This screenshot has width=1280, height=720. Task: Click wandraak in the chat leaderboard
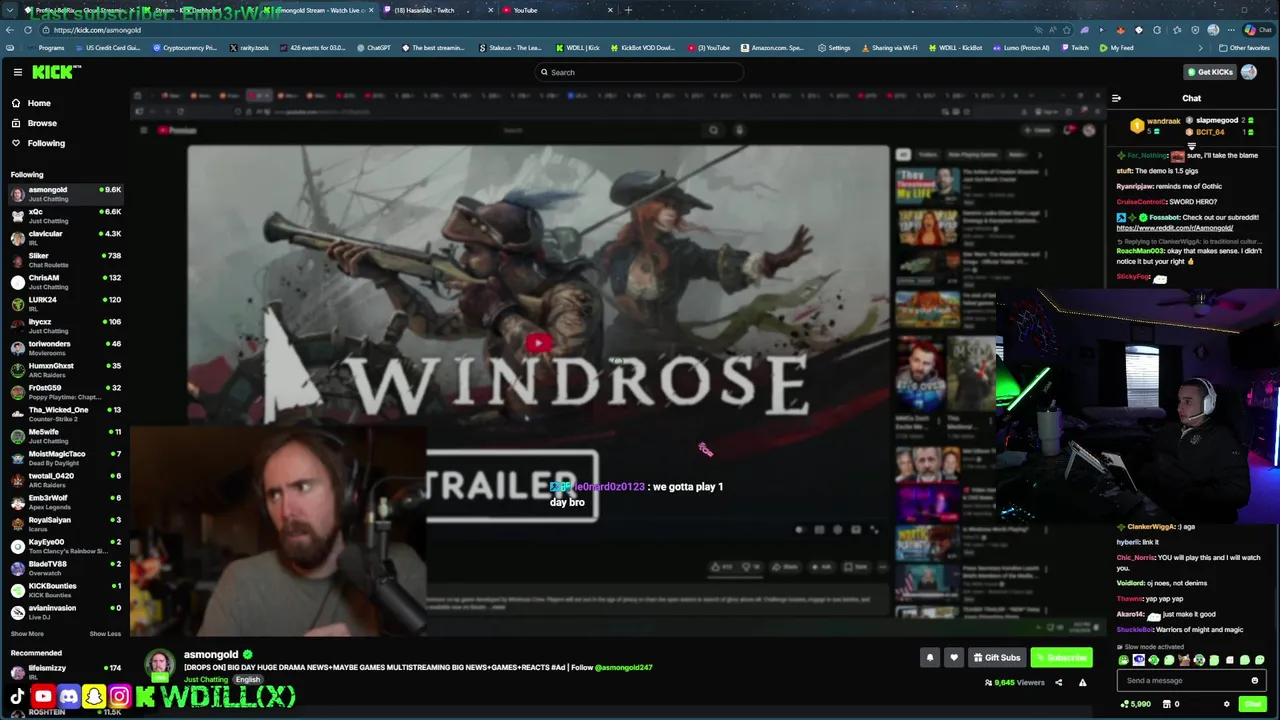pos(1157,126)
